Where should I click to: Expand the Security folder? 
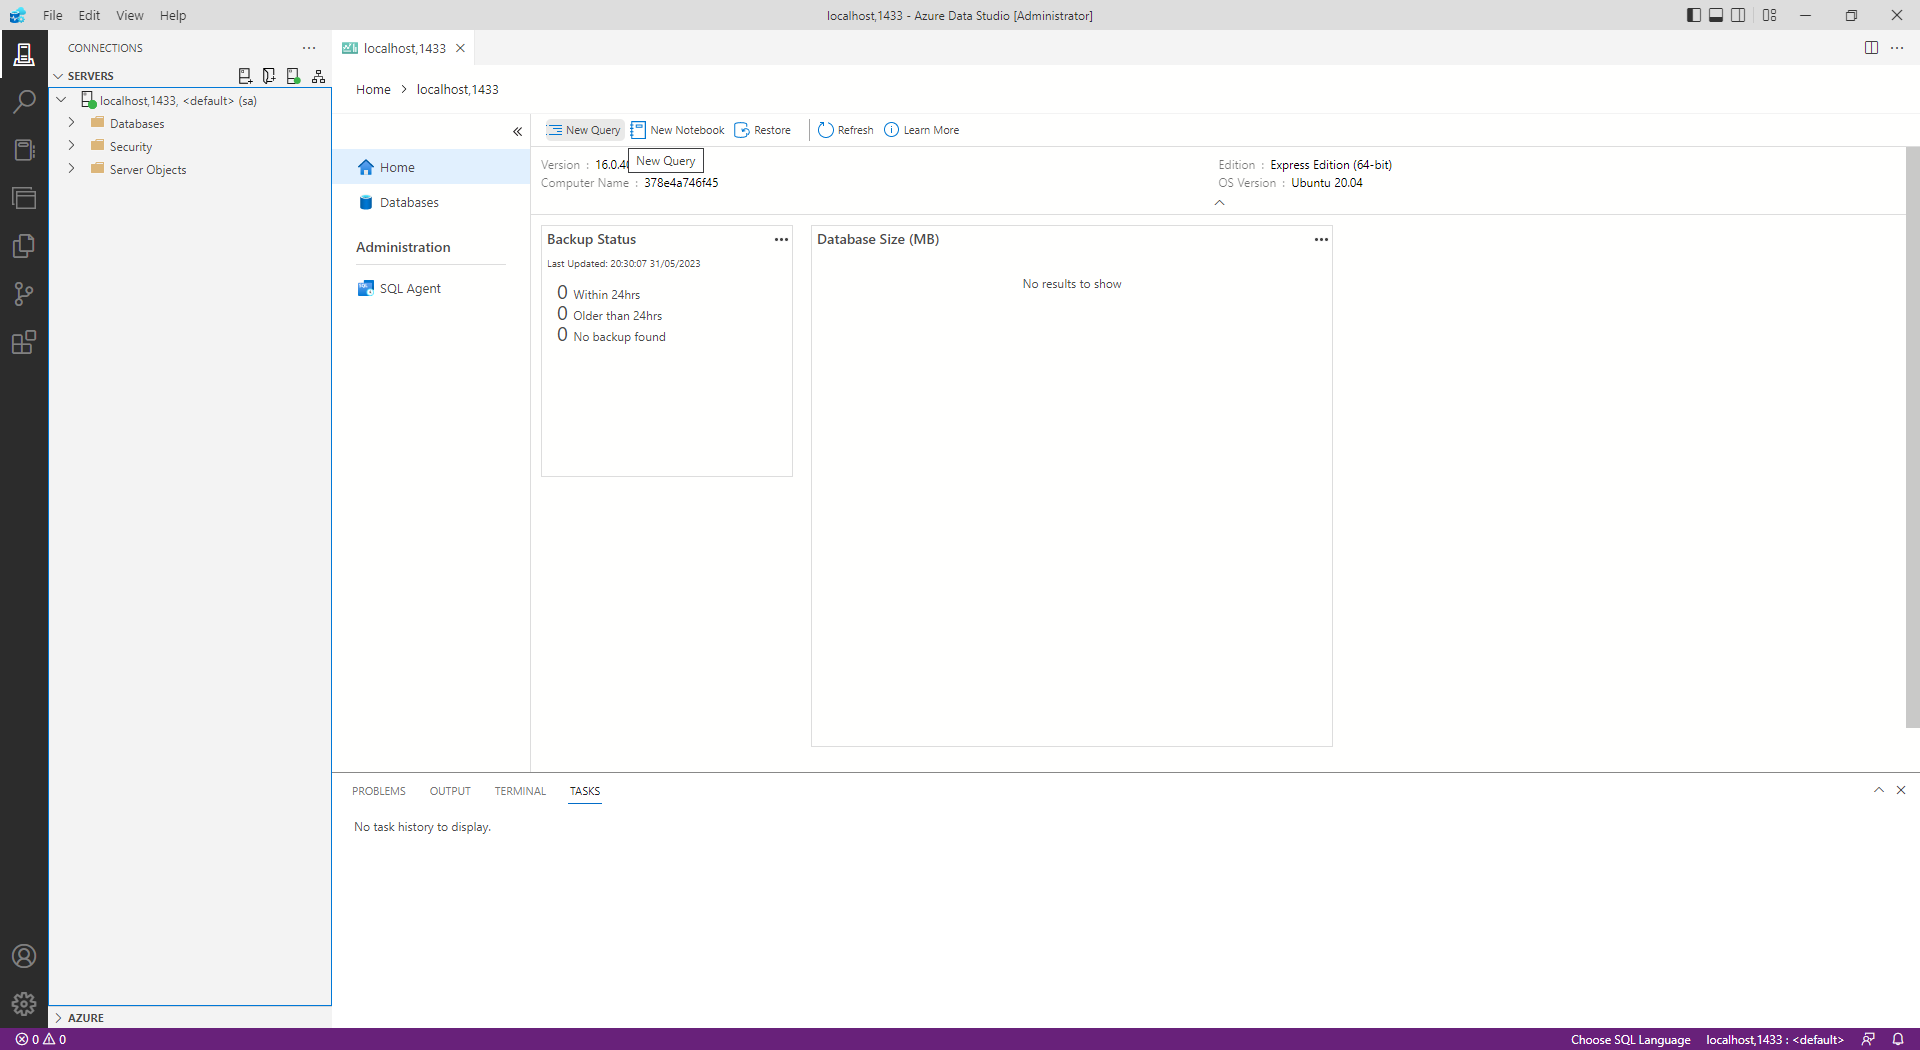click(x=72, y=146)
